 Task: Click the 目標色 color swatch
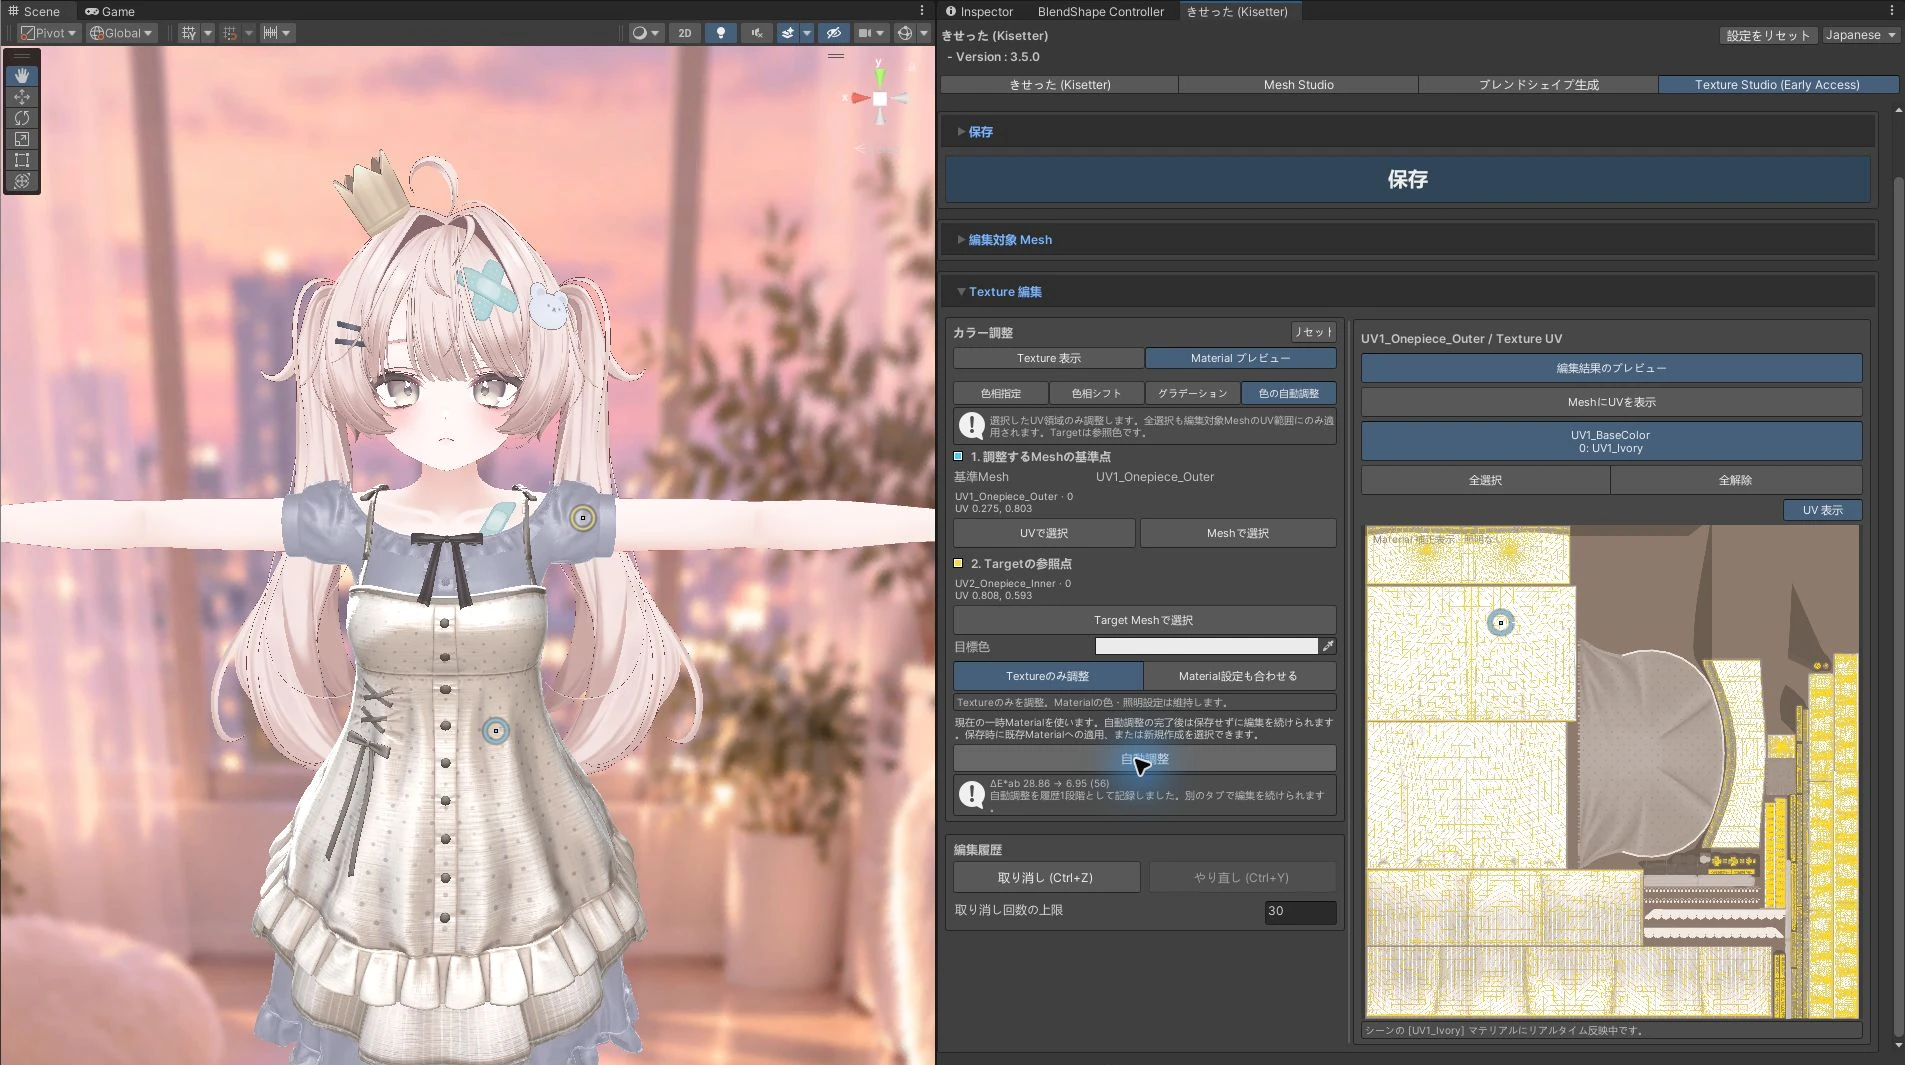1206,646
